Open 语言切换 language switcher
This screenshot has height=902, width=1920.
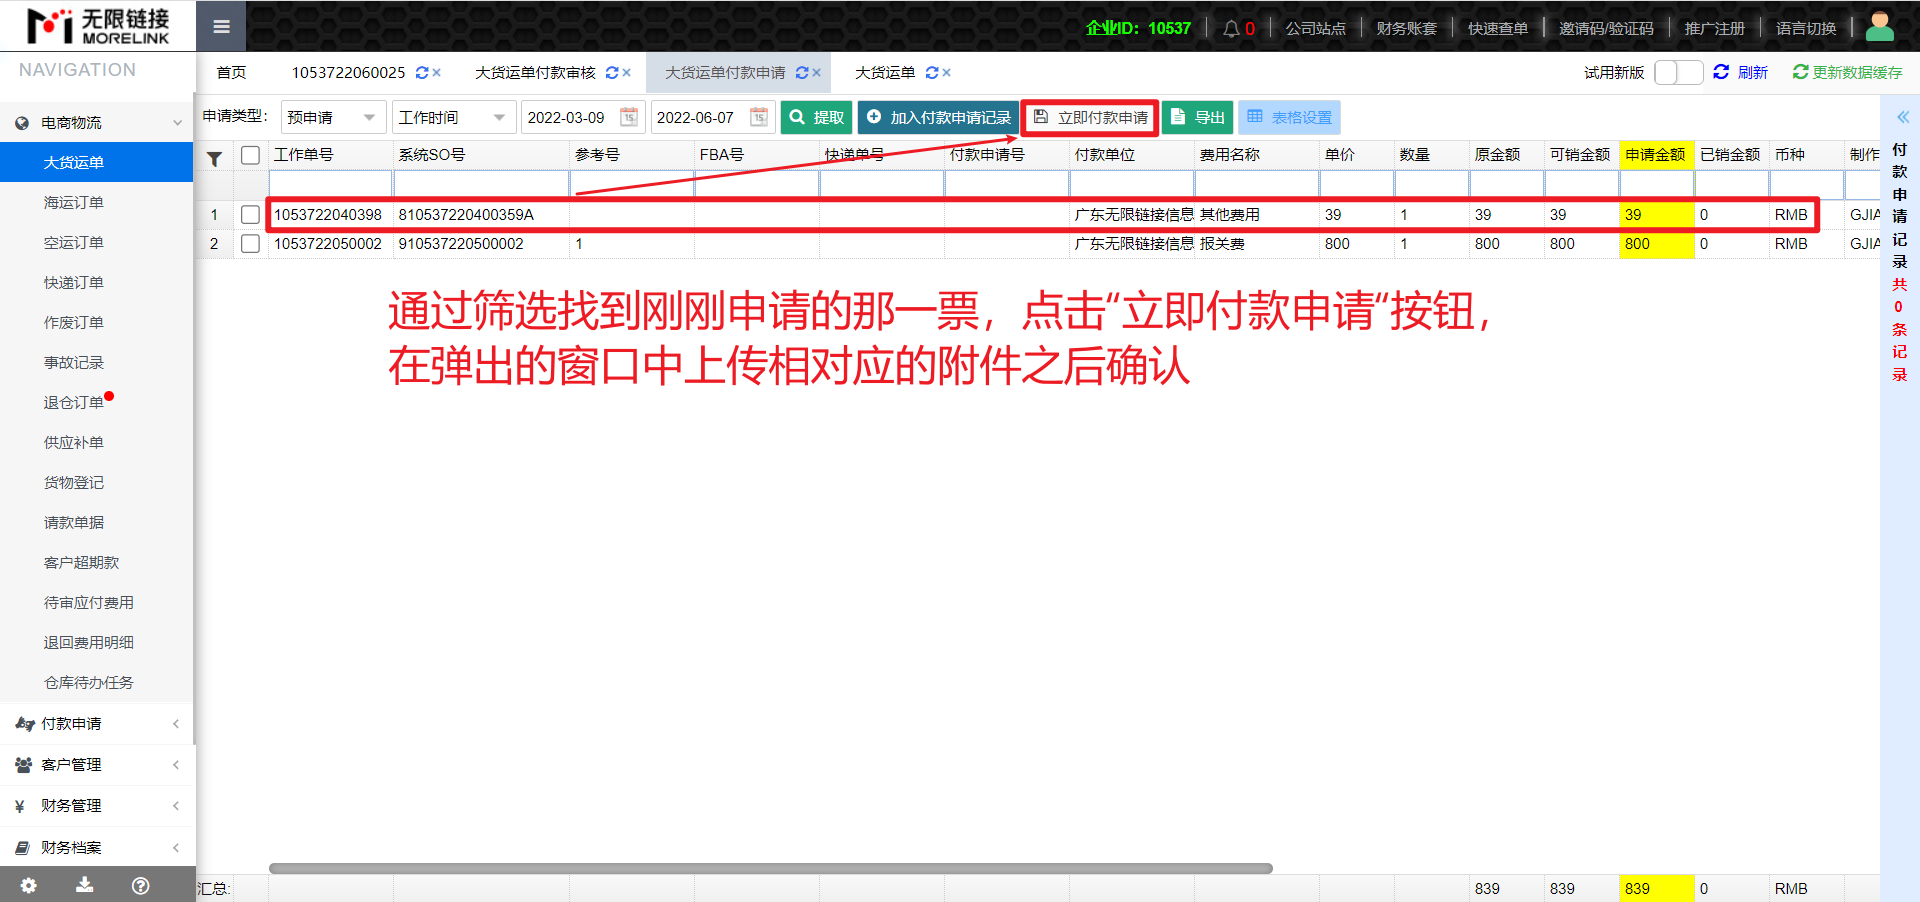click(1806, 28)
